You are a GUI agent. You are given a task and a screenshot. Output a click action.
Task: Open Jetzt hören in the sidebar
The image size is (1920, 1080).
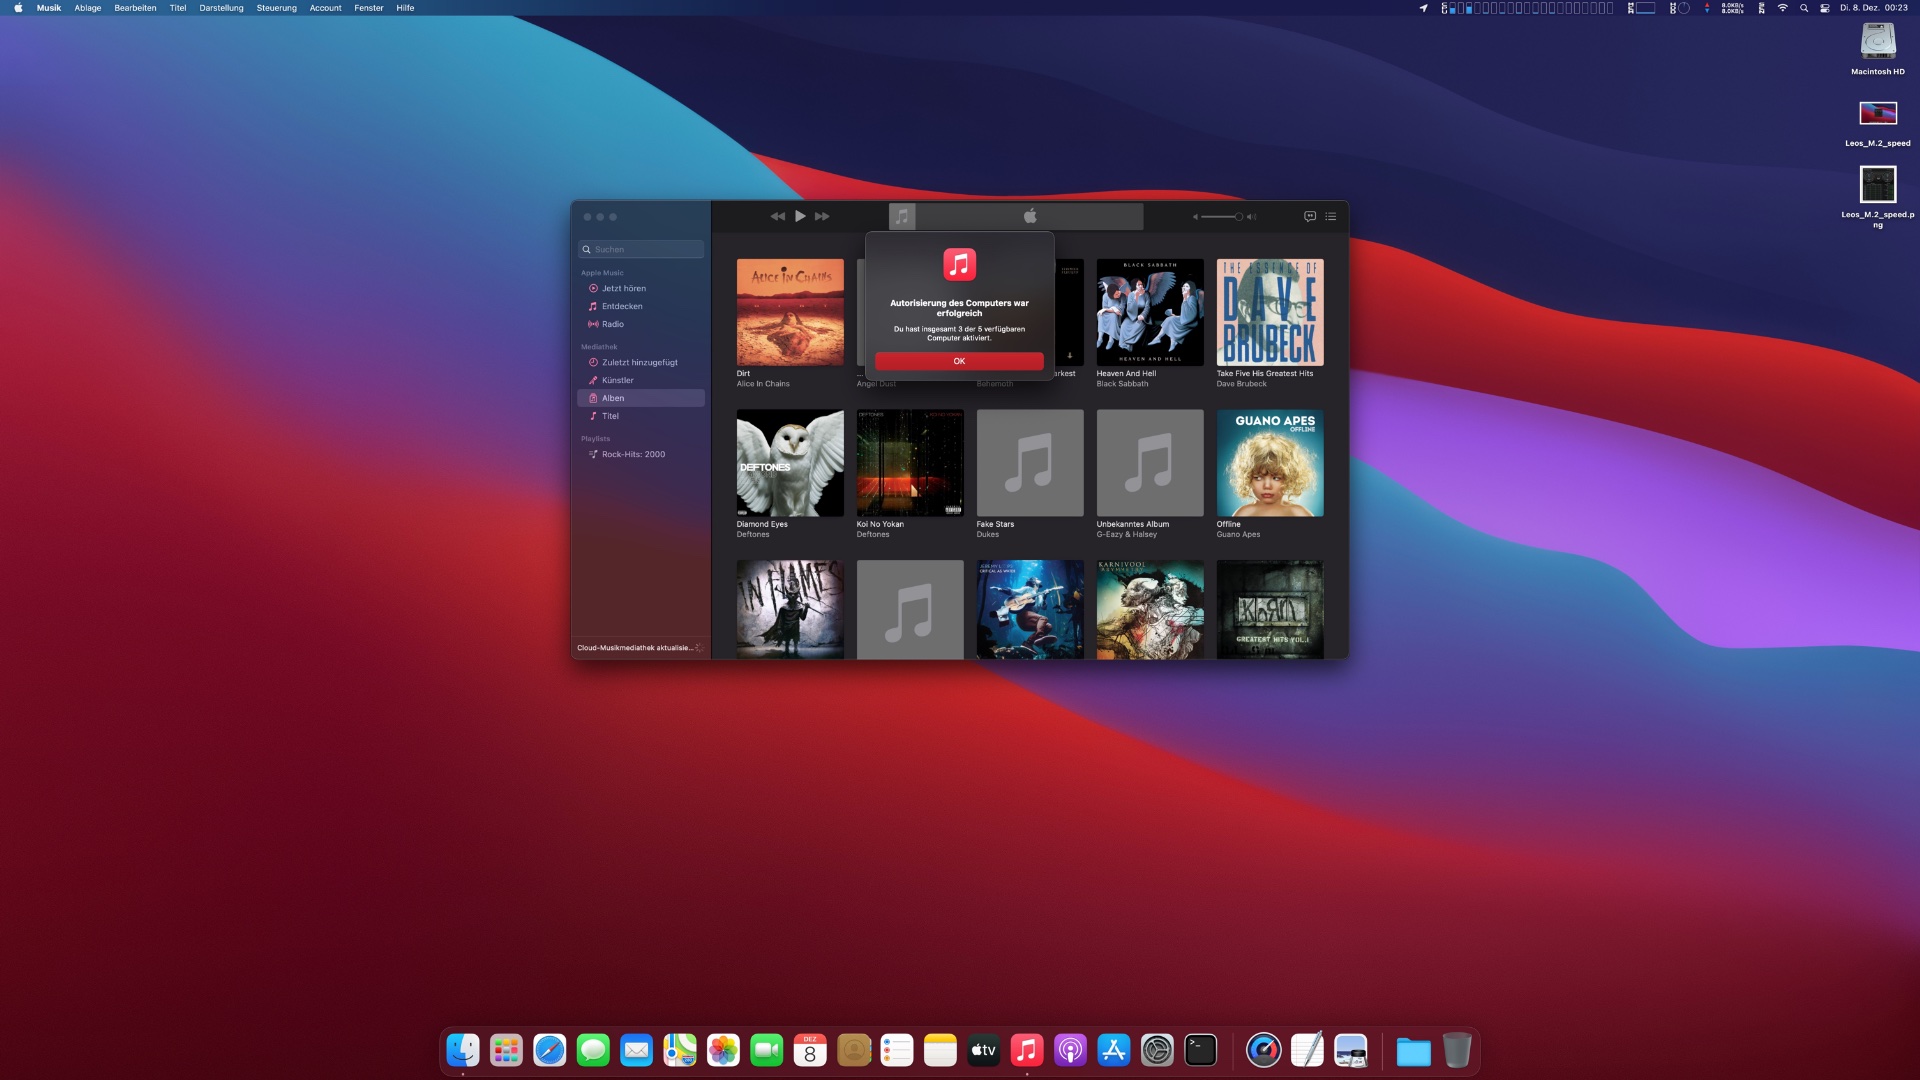point(623,288)
